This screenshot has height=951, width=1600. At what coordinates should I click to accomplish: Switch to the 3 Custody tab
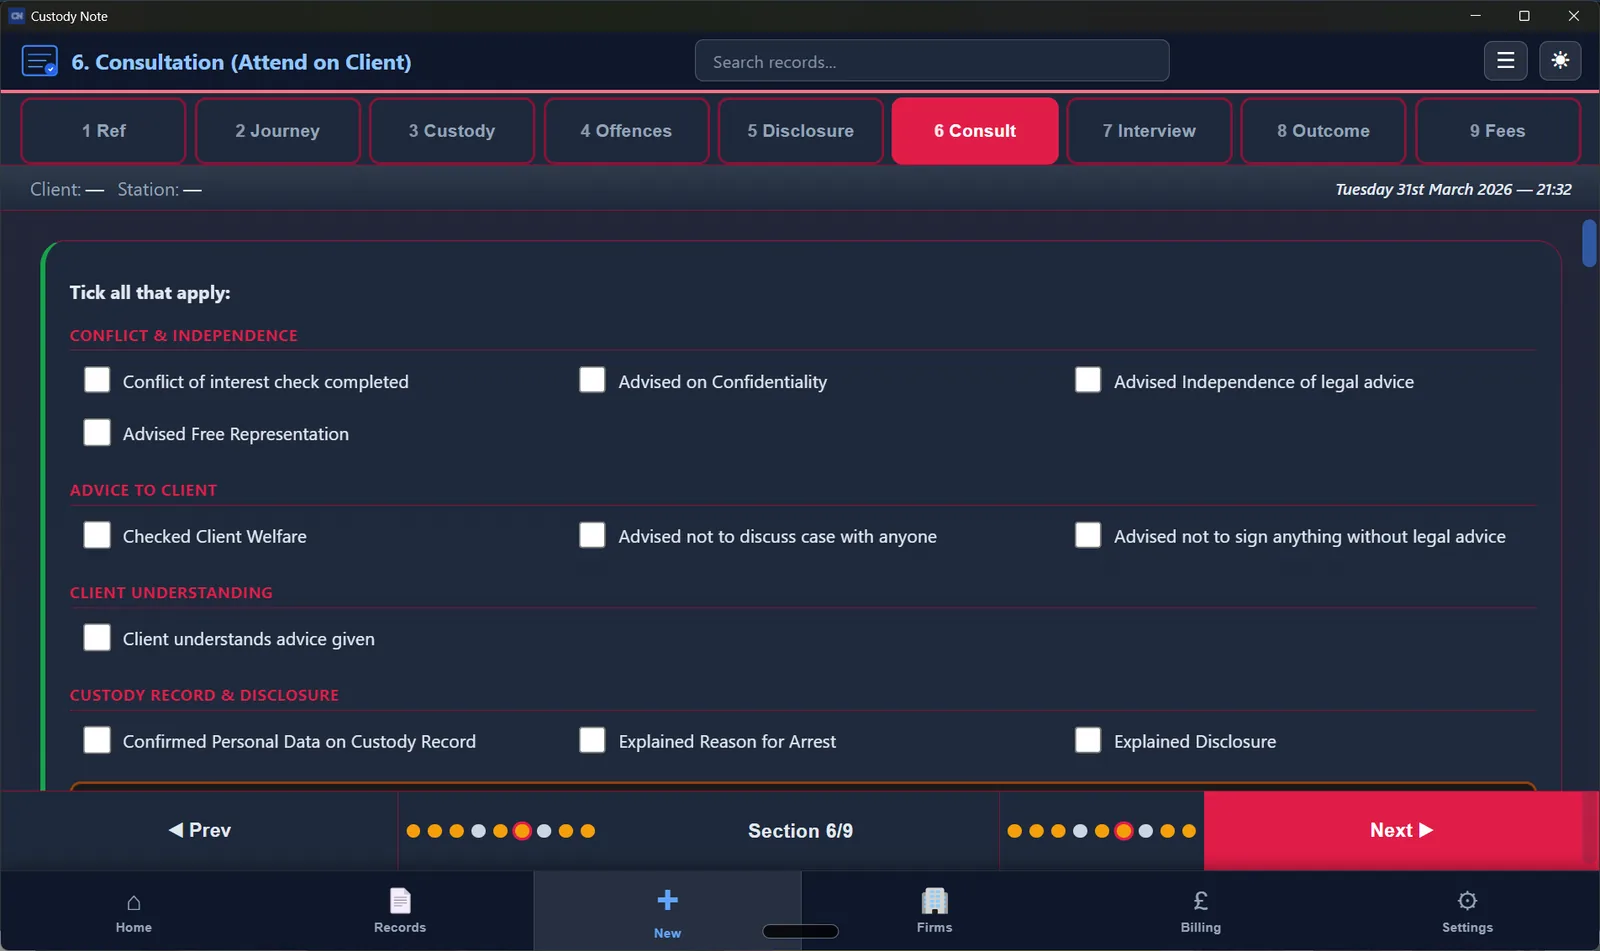[451, 130]
